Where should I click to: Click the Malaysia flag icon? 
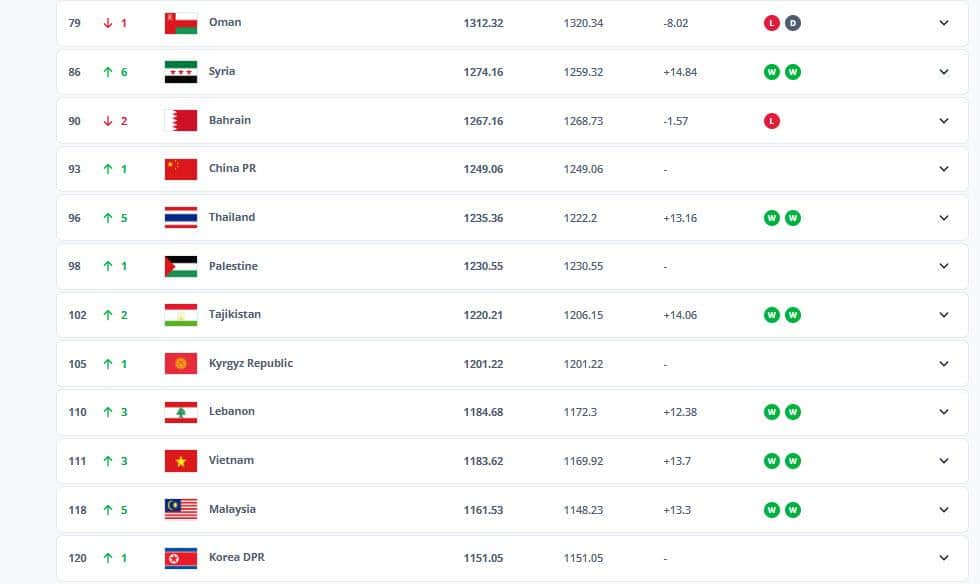tap(181, 509)
